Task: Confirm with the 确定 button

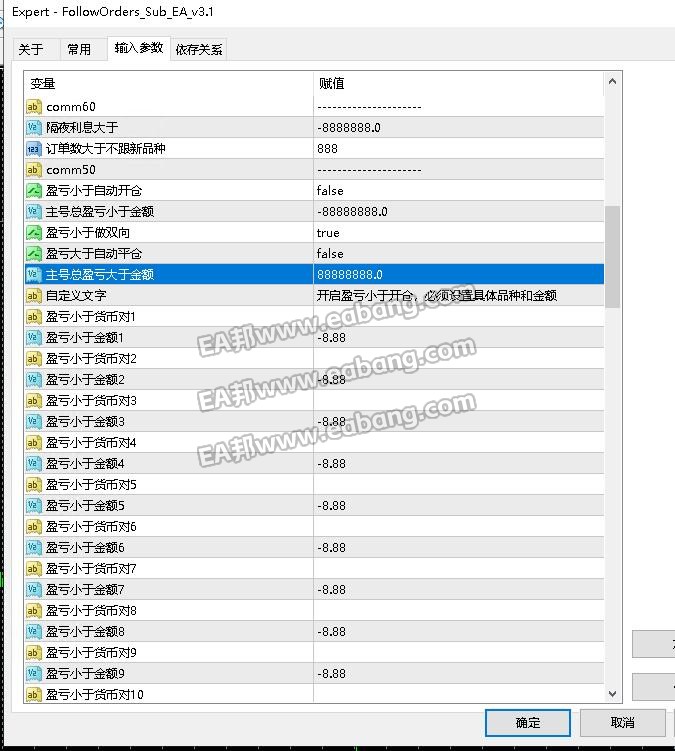Action: [x=527, y=722]
